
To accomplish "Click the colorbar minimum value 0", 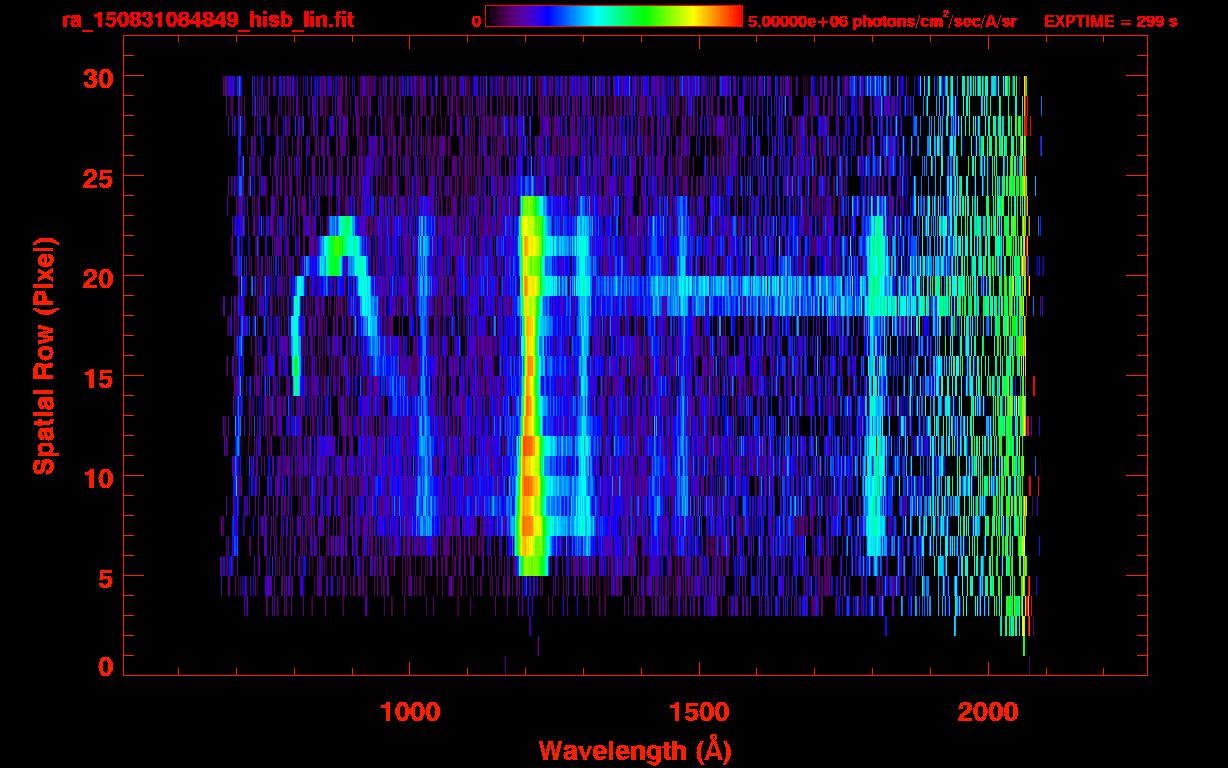I will [x=476, y=21].
